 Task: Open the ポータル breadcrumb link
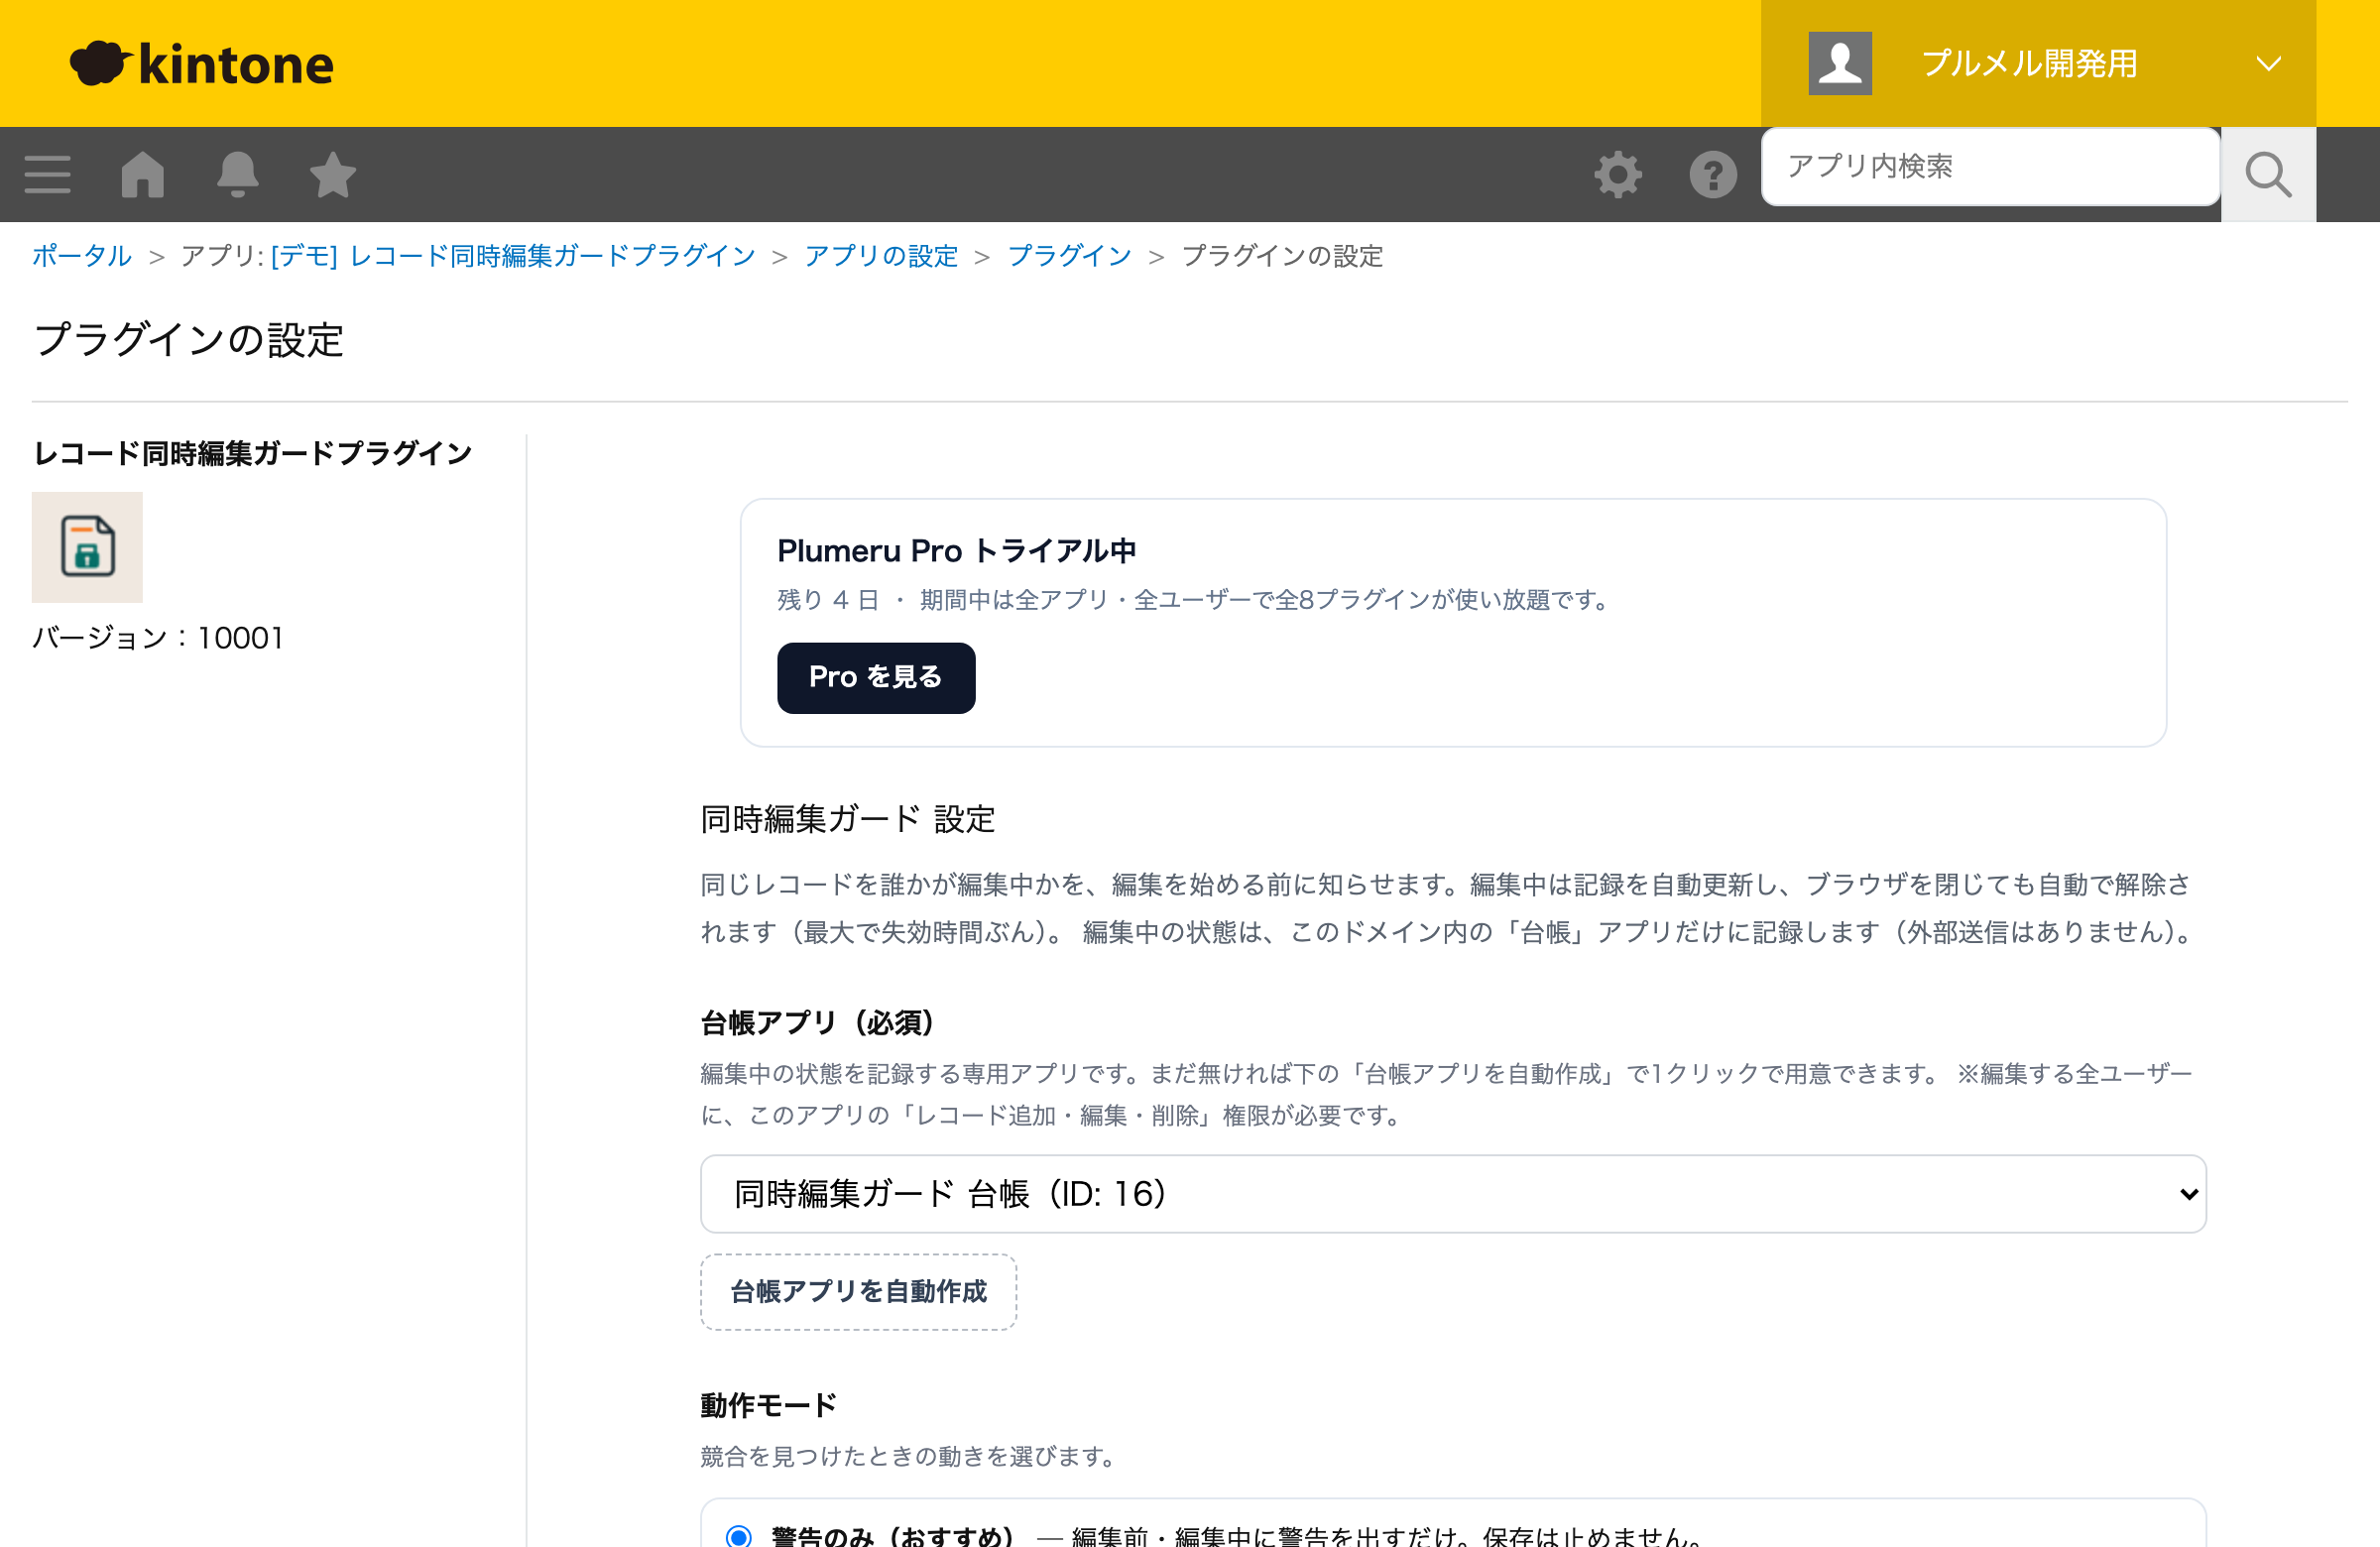coord(82,256)
